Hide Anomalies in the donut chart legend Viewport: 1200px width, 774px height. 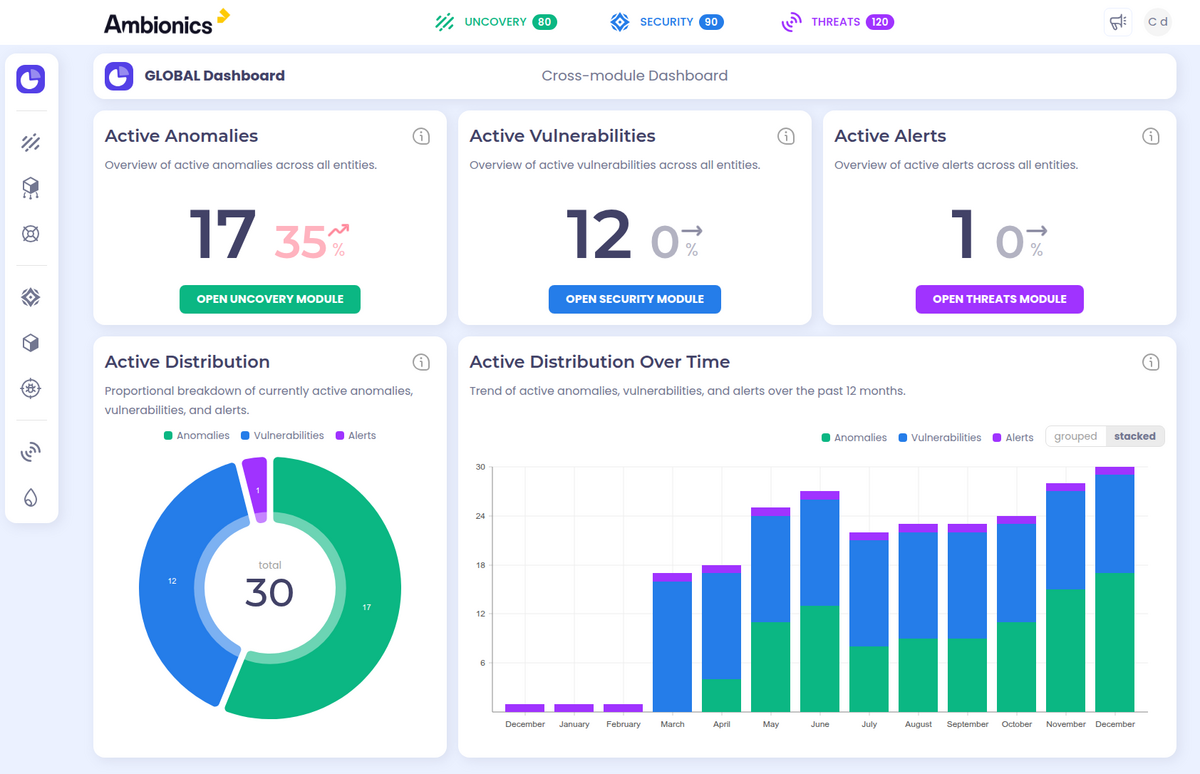(x=197, y=435)
